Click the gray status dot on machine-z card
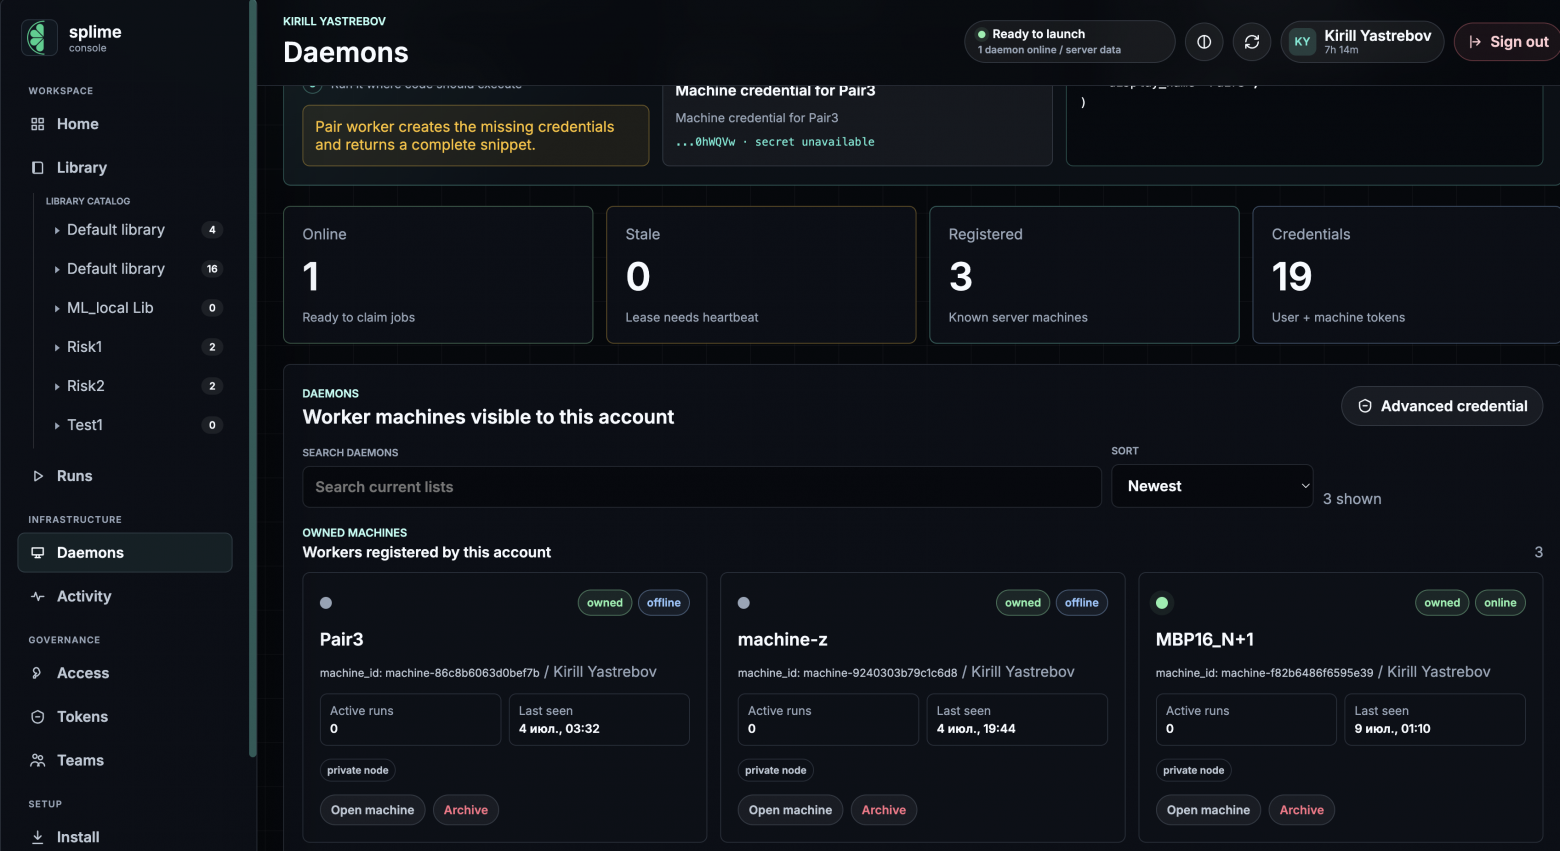The width and height of the screenshot is (1560, 851). coord(744,603)
